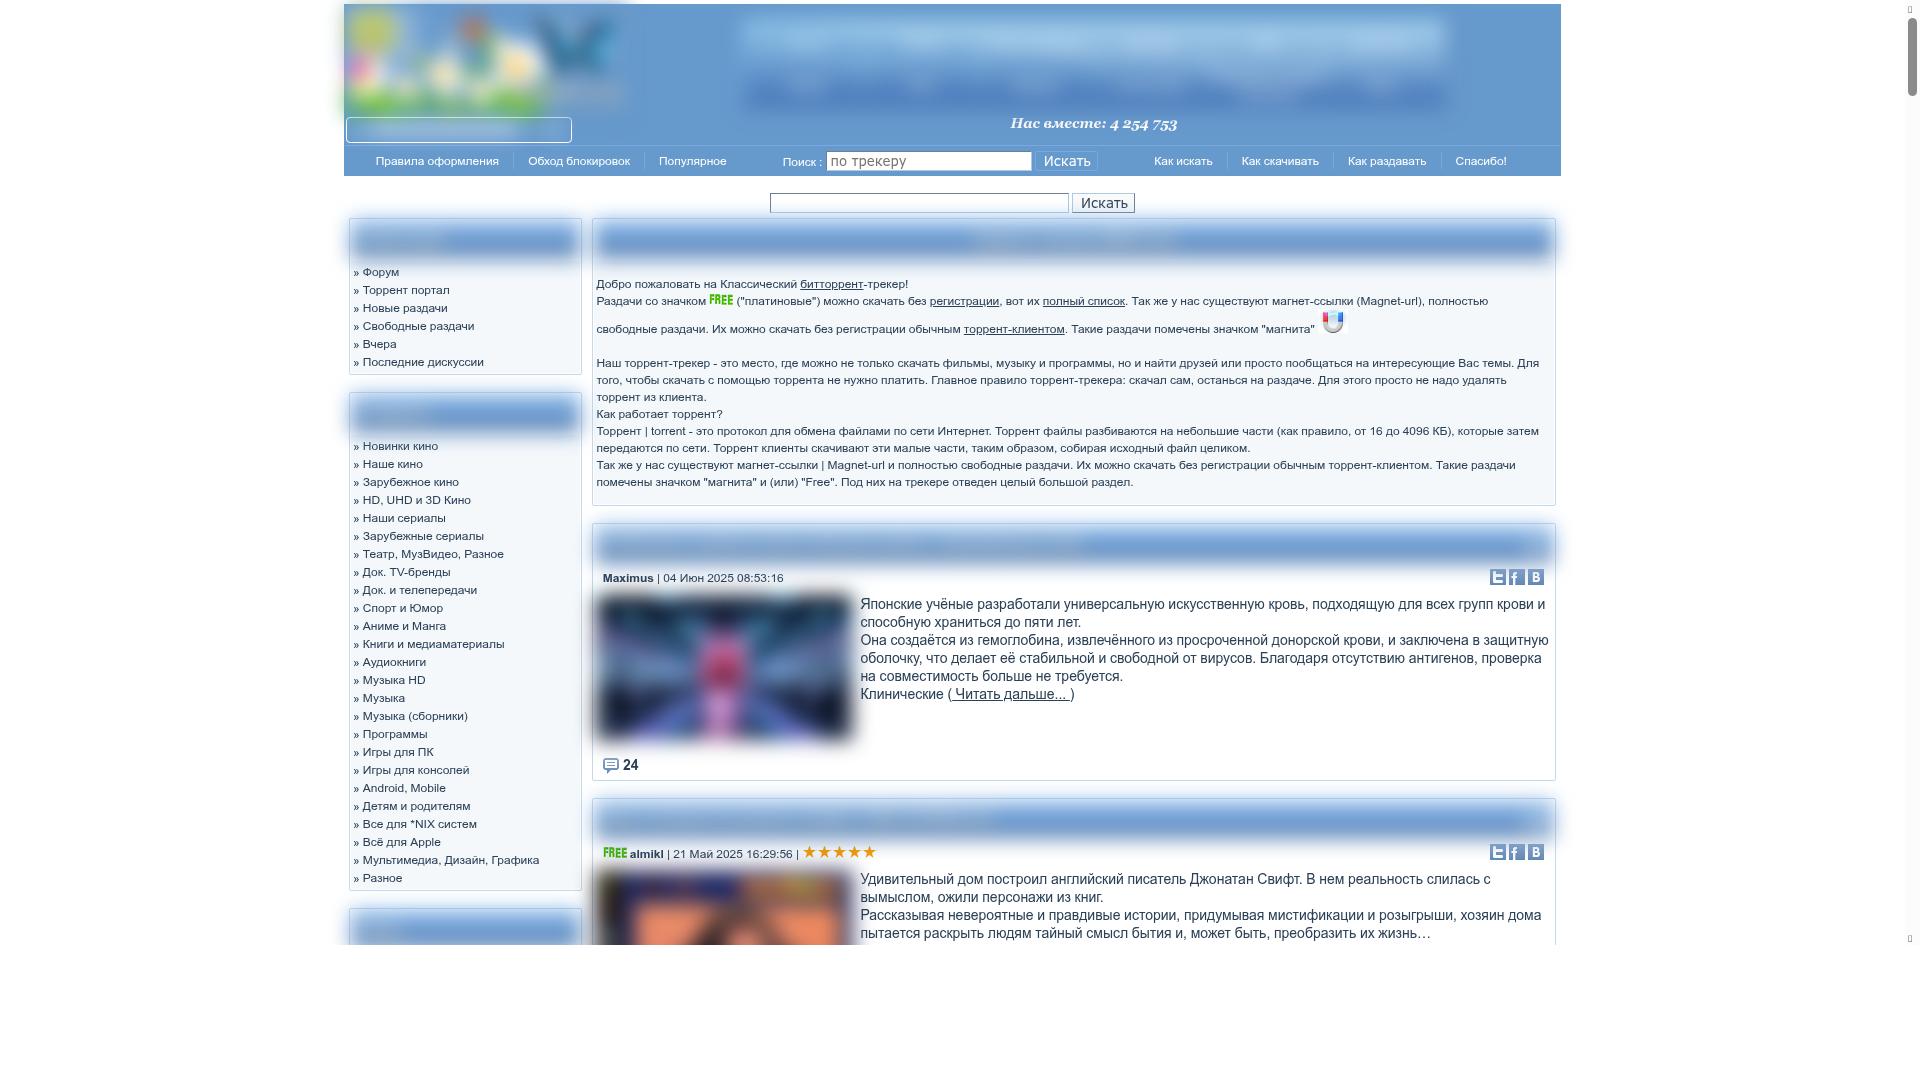Share the Maximus post on Twitter
Screen dimensions: 1920x1080
[1497, 577]
